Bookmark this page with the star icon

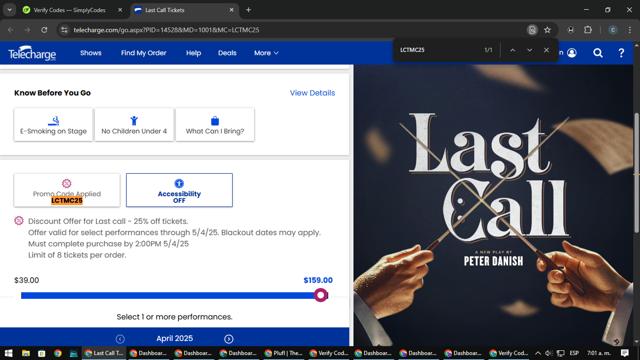tap(547, 30)
